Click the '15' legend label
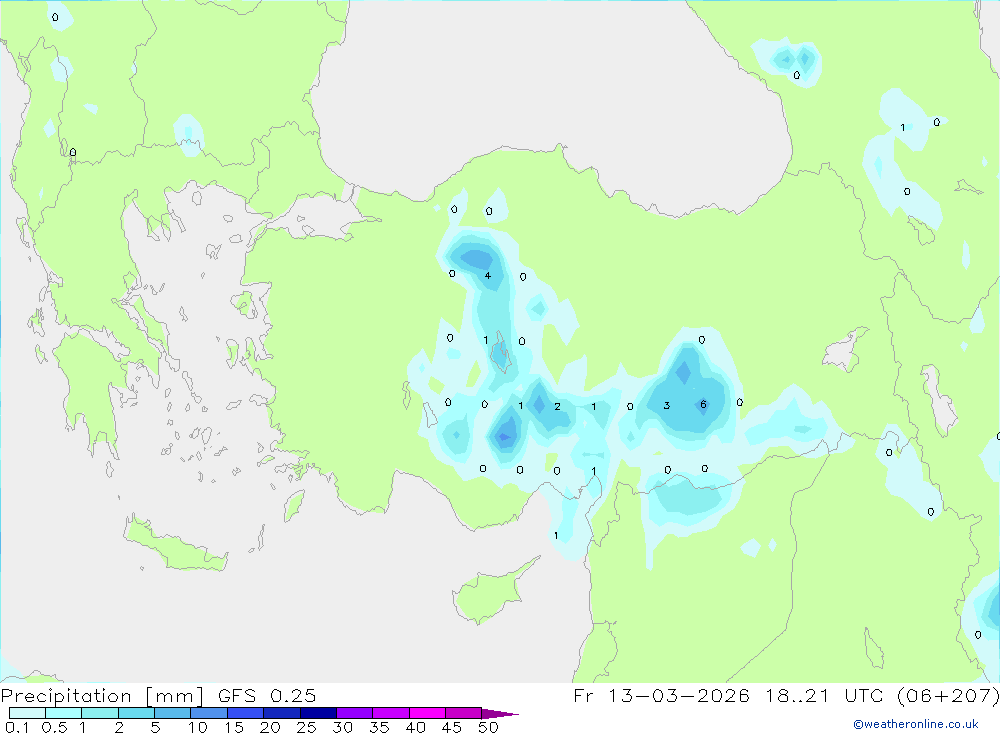The width and height of the screenshot is (1000, 733). (234, 727)
